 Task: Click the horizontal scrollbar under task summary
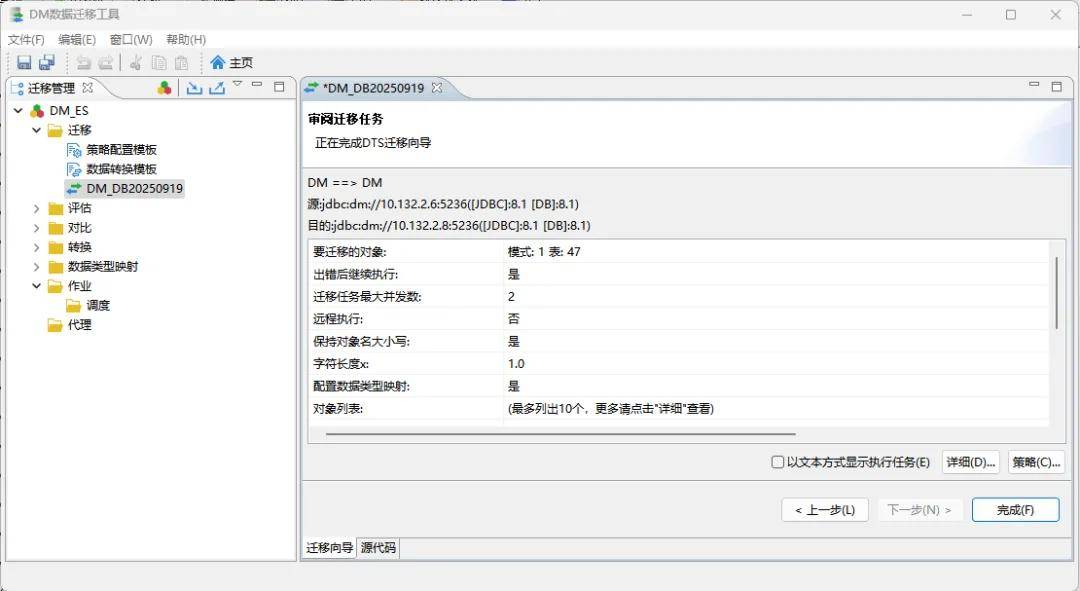(561, 435)
